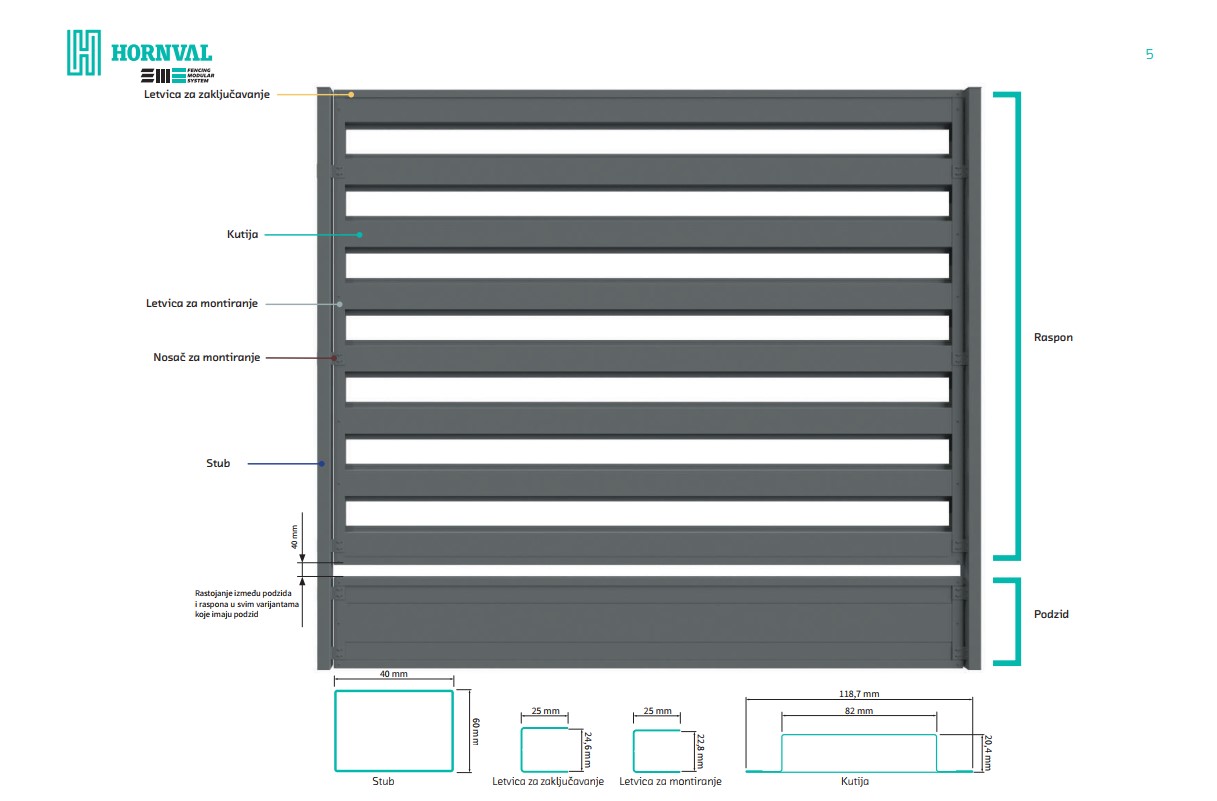
Task: Click the 82 mm dimension label
Action: click(859, 711)
